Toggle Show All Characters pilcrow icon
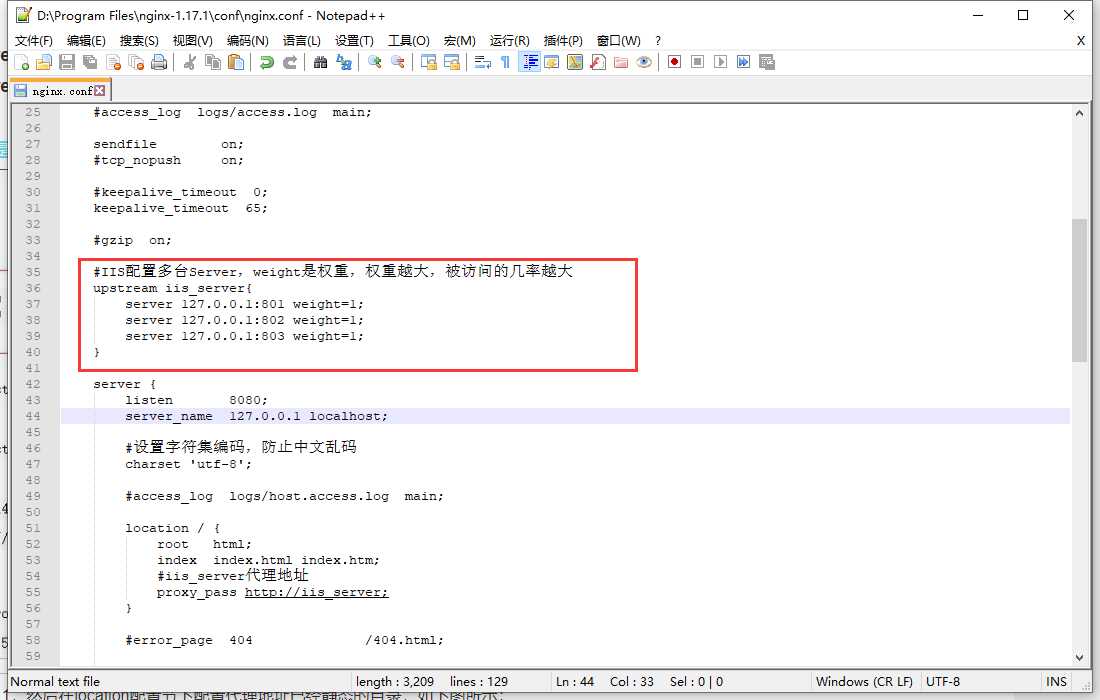Image resolution: width=1100 pixels, height=700 pixels. tap(505, 62)
